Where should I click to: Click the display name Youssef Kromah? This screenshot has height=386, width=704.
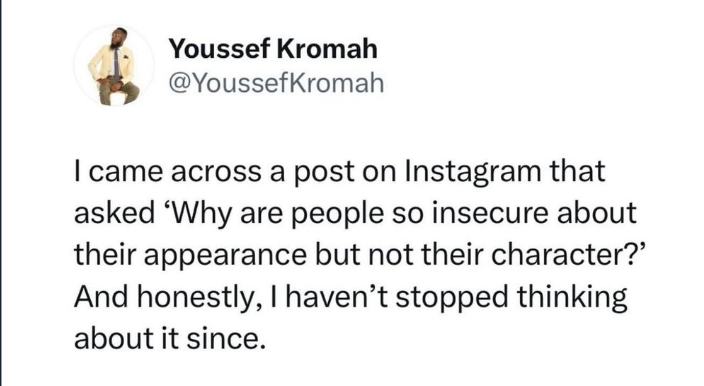point(273,48)
